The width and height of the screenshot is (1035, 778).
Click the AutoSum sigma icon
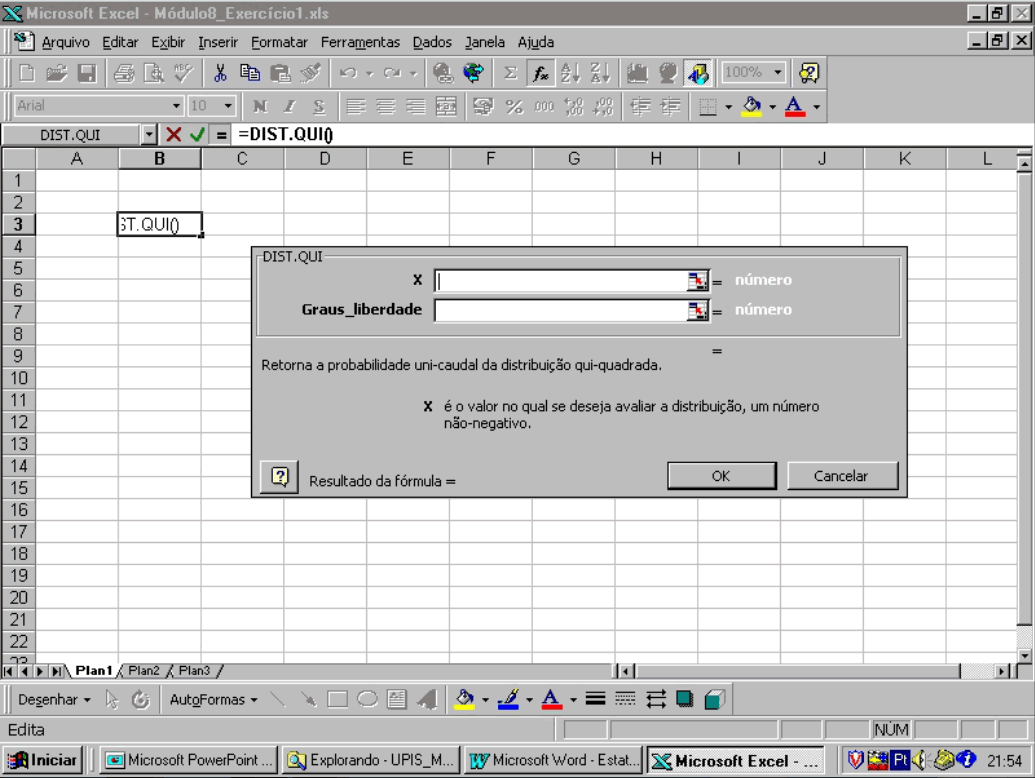510,73
